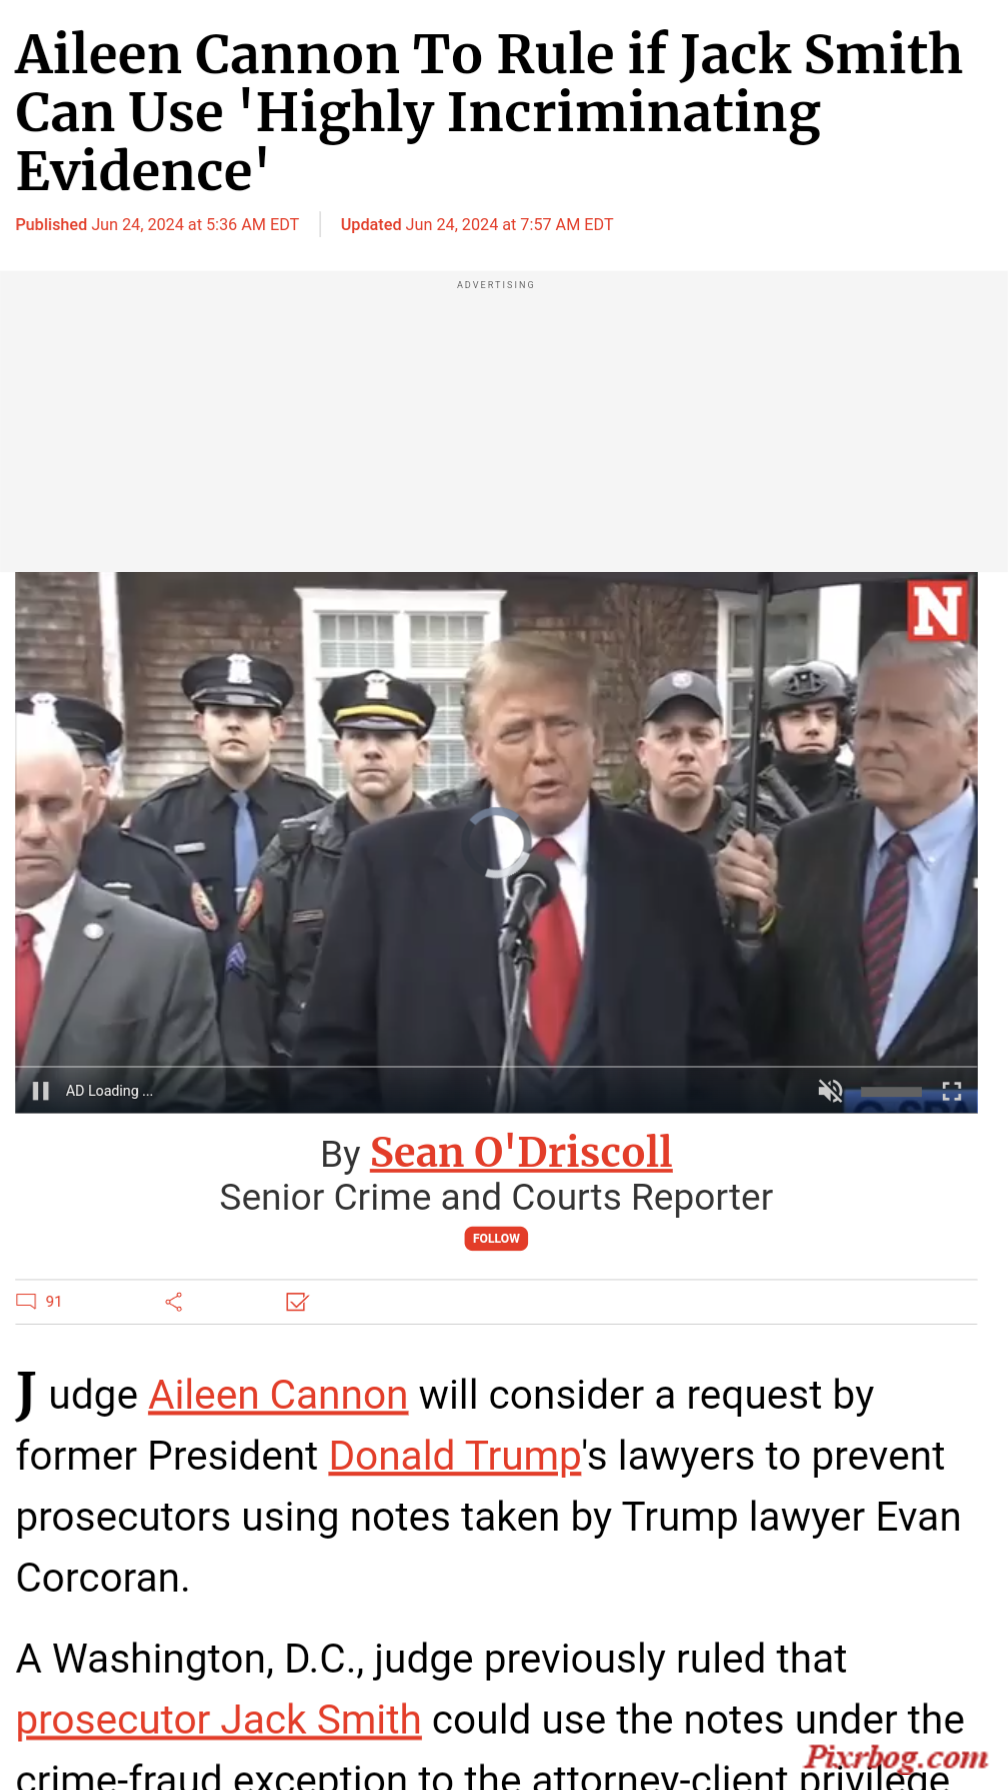
Task: Open the prosecutor Jack Smith link
Action: tap(218, 1720)
